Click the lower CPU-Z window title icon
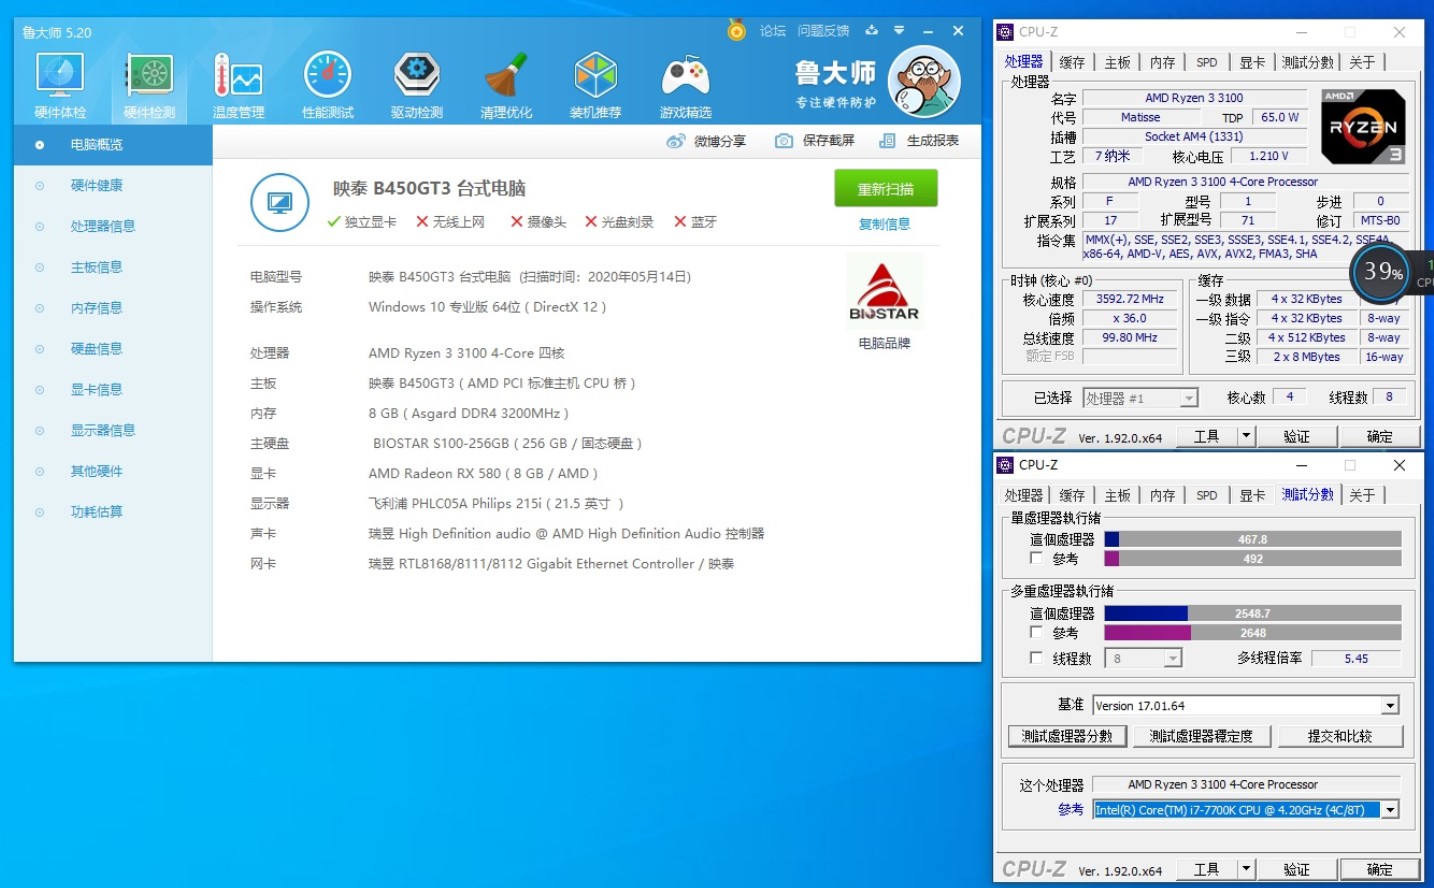The width and height of the screenshot is (1434, 888). [x=1005, y=465]
